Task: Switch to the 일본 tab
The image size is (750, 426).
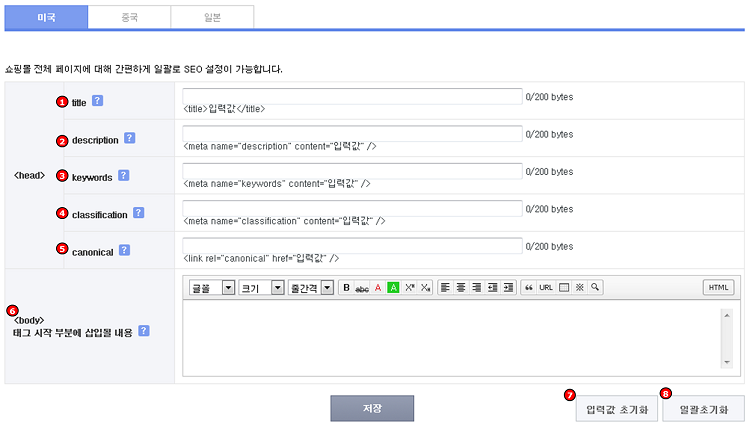Action: coord(211,17)
